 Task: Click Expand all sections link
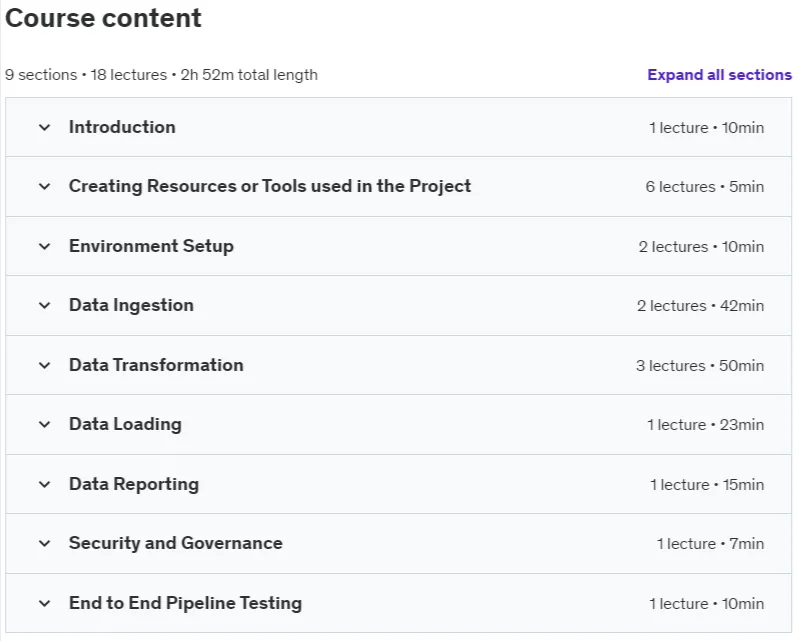coord(719,75)
